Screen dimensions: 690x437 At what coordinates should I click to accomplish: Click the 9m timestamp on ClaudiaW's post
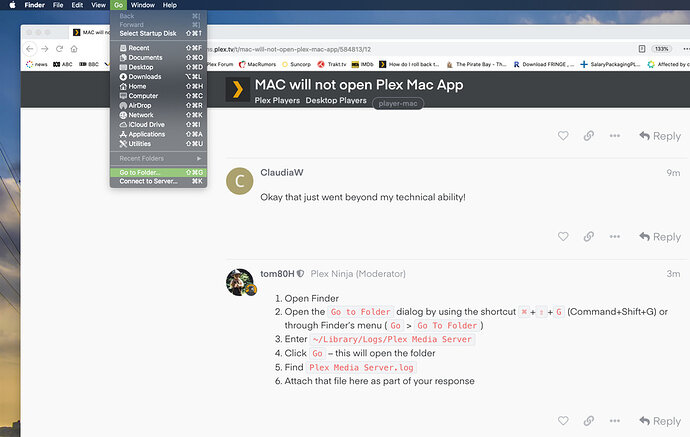[x=673, y=173]
